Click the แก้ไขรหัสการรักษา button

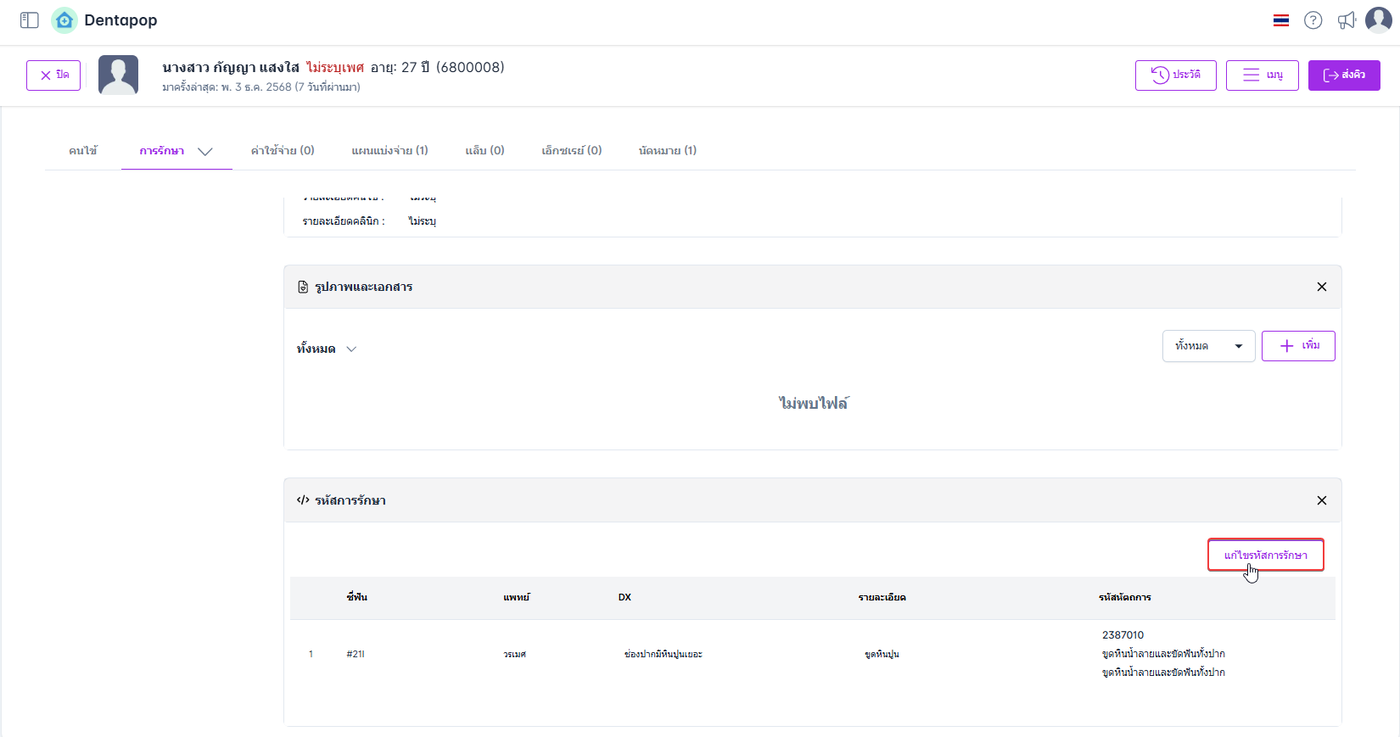click(x=1265, y=555)
